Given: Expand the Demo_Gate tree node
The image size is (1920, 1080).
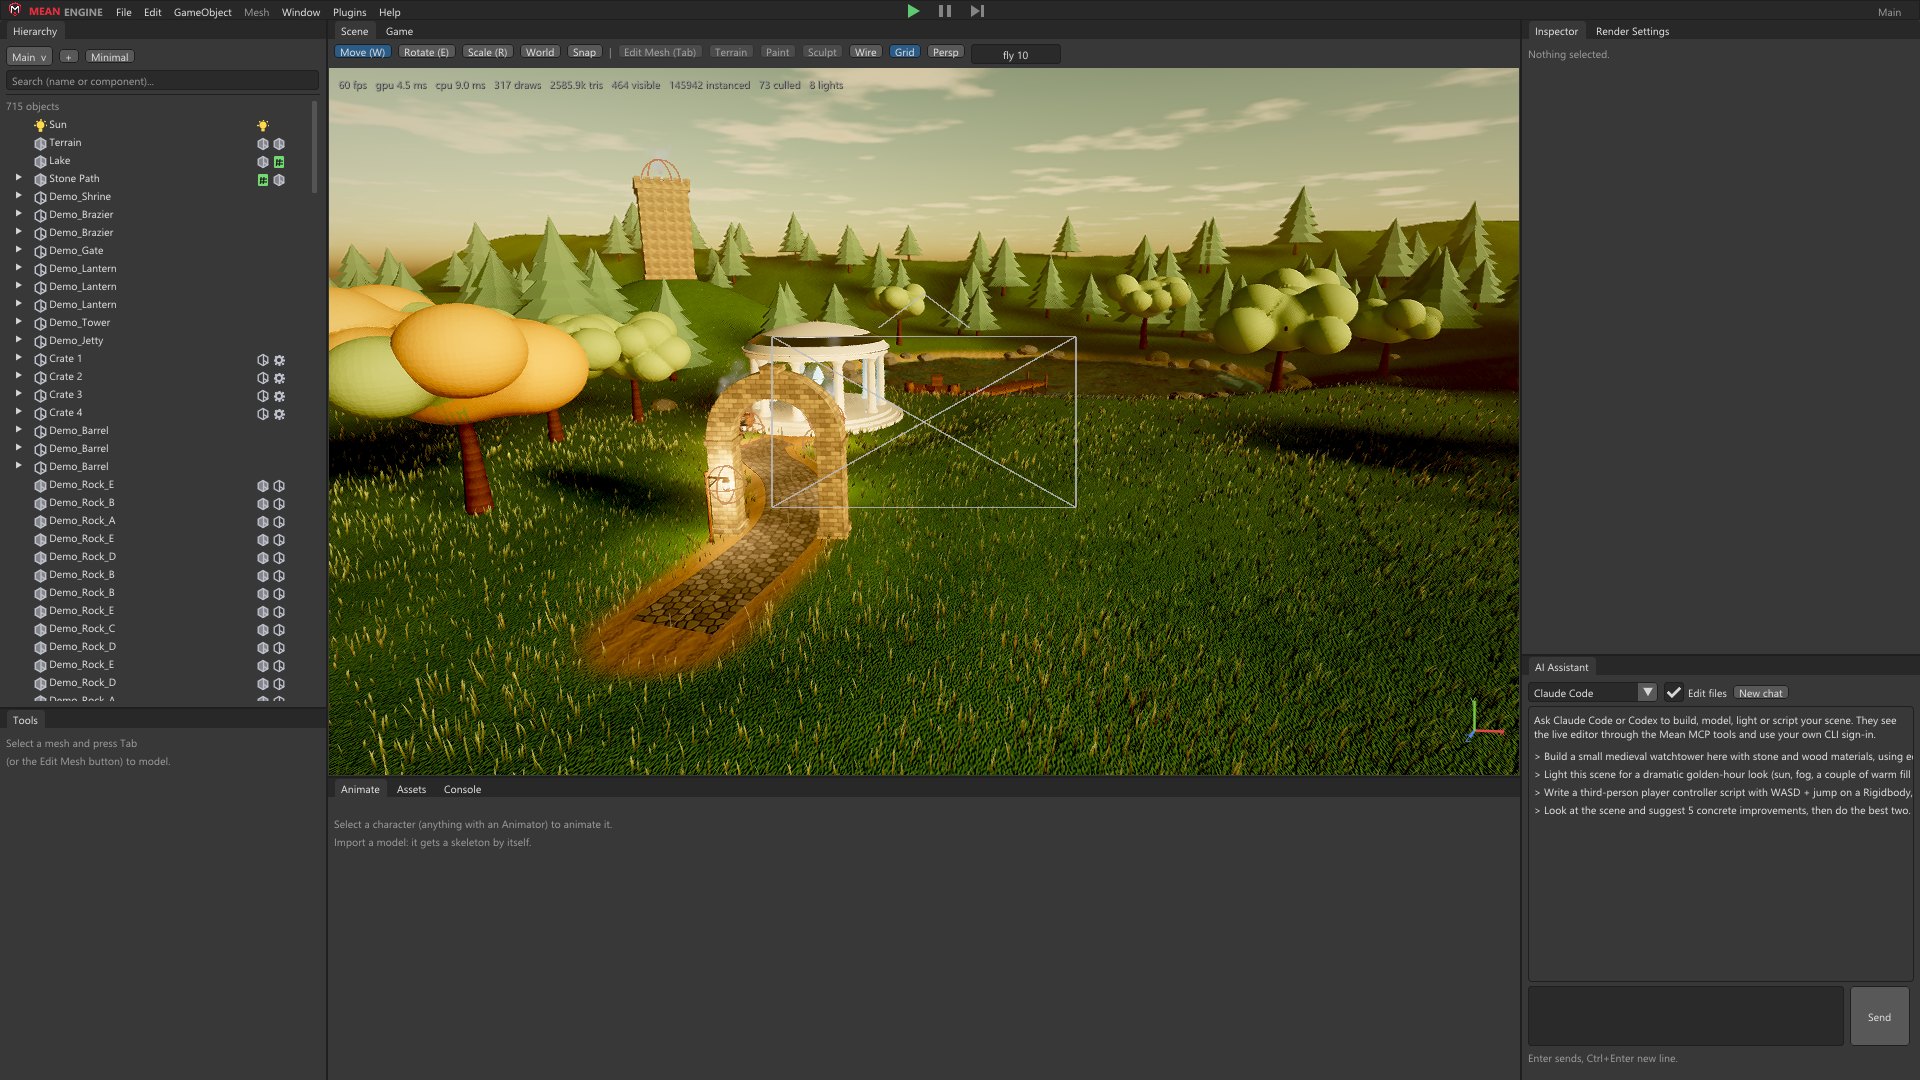Looking at the screenshot, I should pos(18,250).
